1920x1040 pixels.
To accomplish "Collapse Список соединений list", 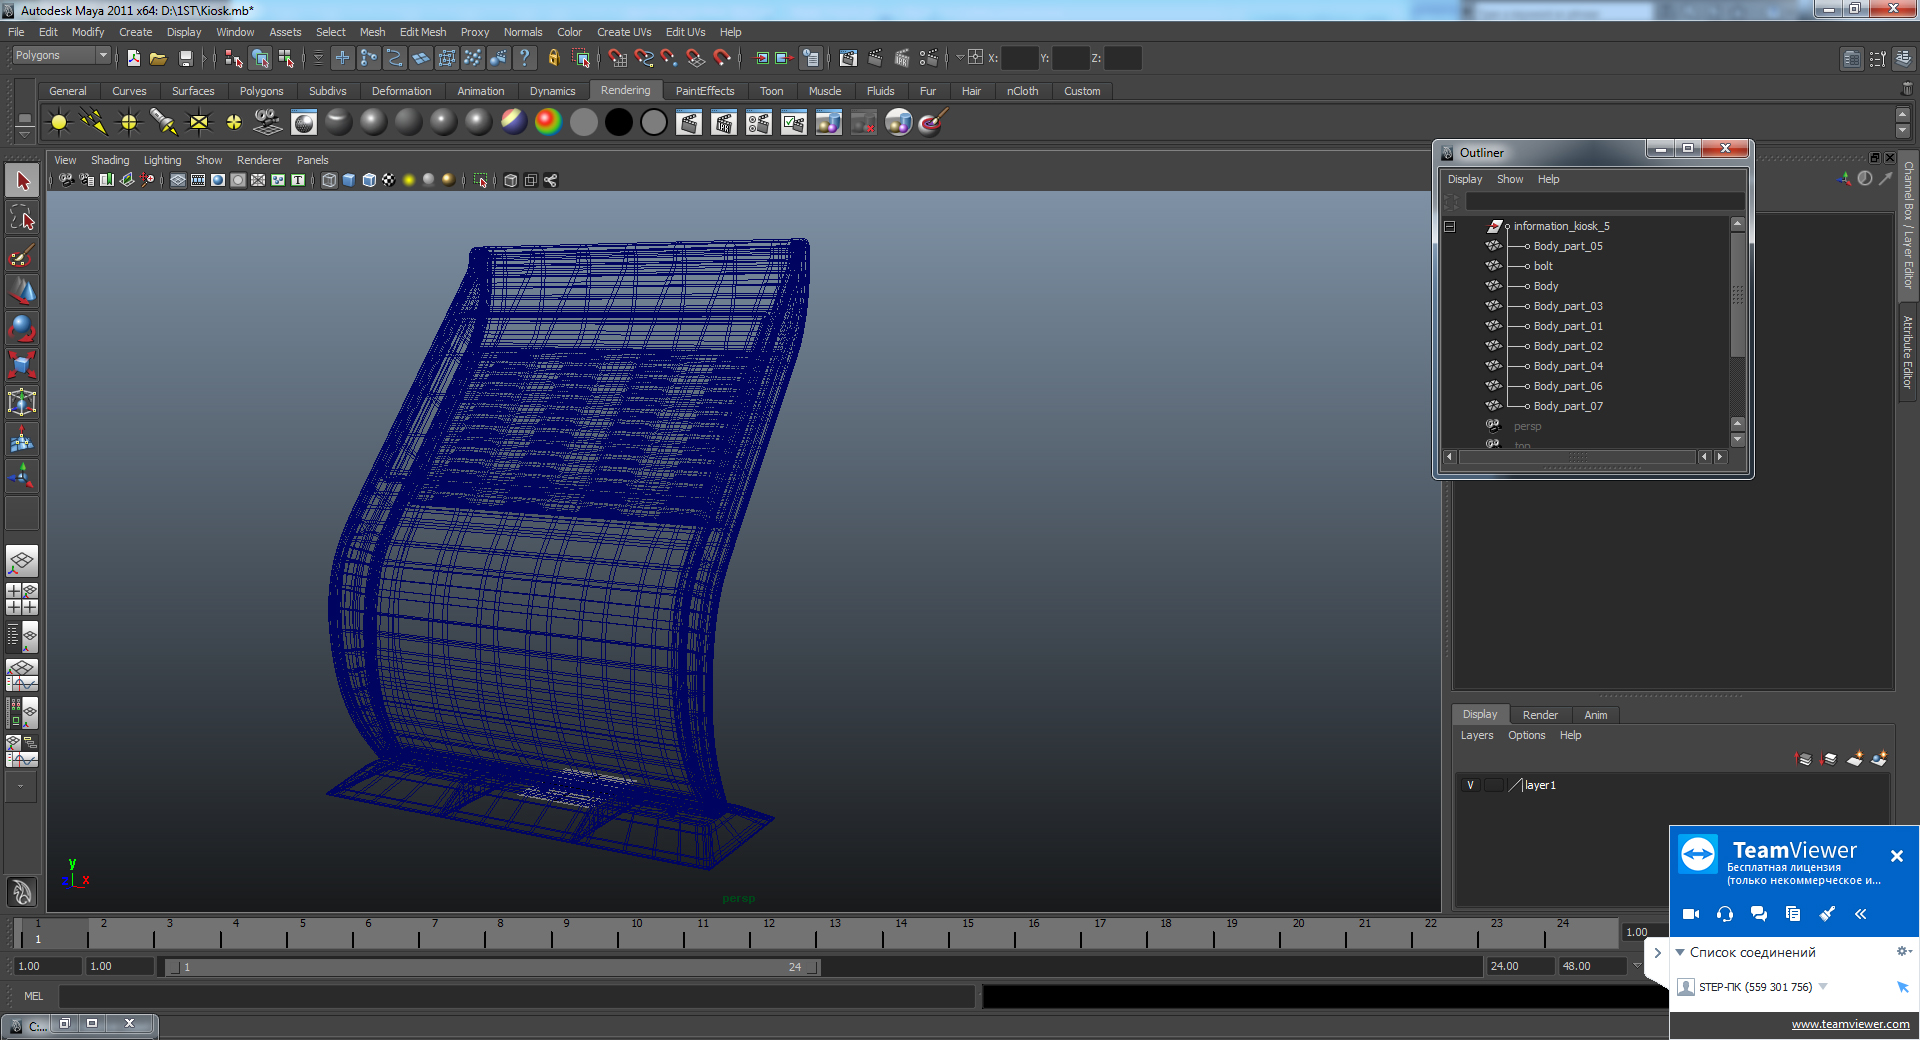I will coord(1680,952).
